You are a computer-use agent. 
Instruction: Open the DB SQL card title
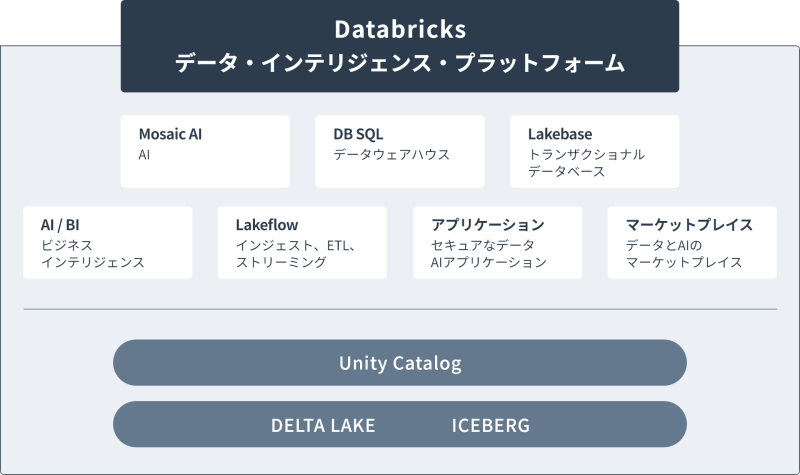click(358, 134)
